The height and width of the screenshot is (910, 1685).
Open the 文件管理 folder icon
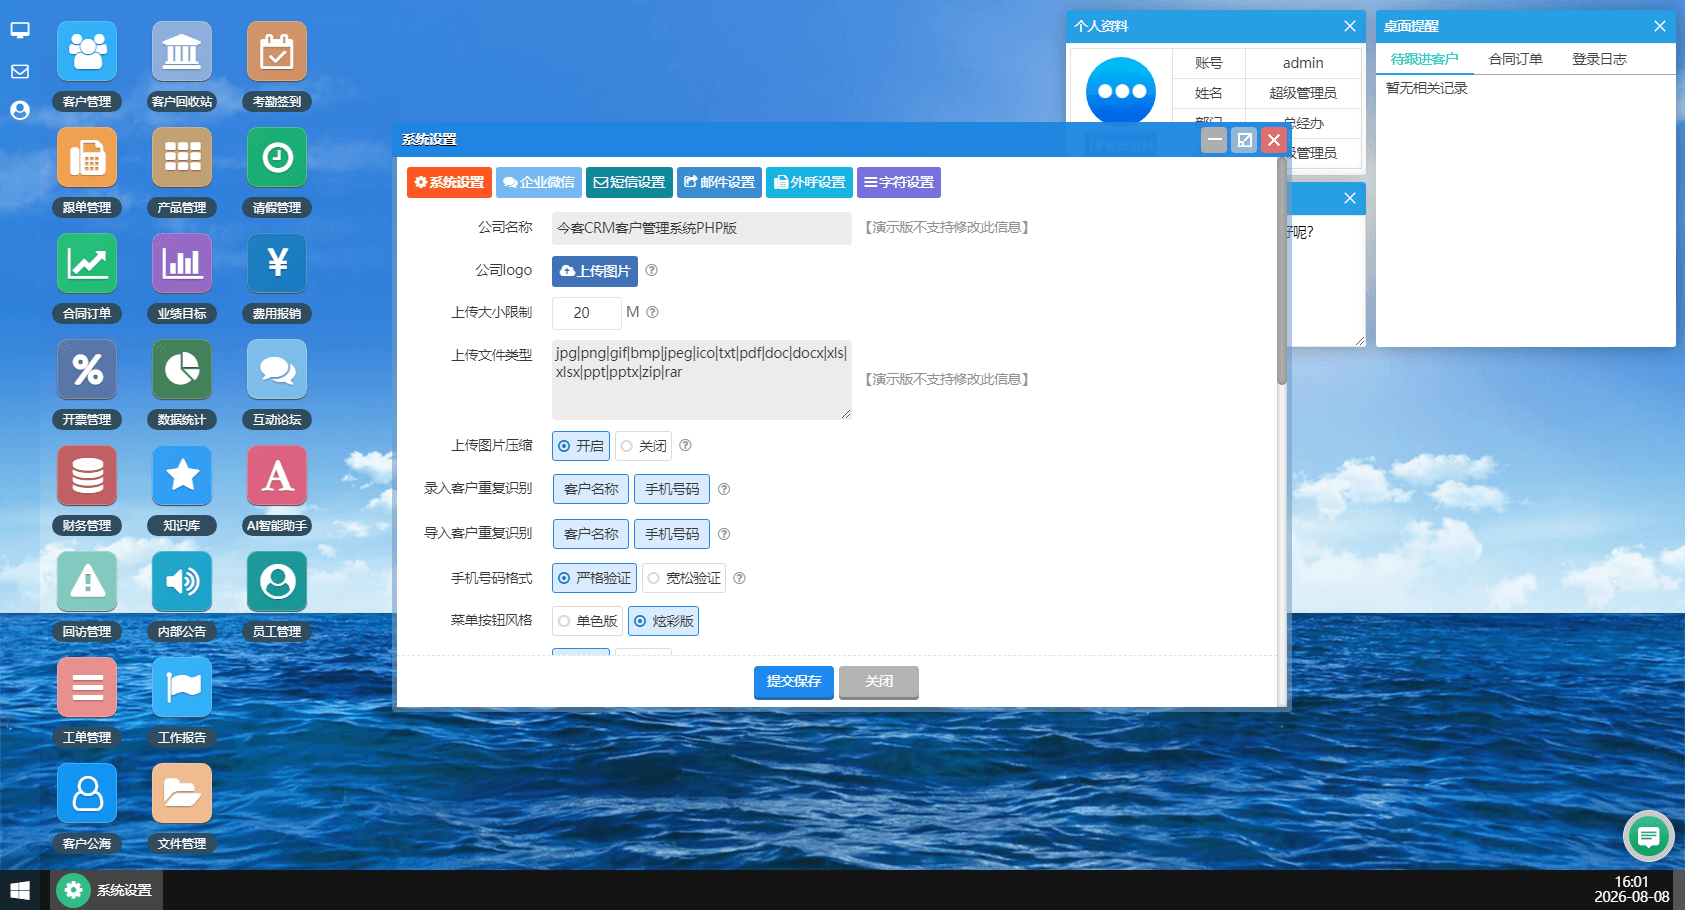(x=182, y=794)
